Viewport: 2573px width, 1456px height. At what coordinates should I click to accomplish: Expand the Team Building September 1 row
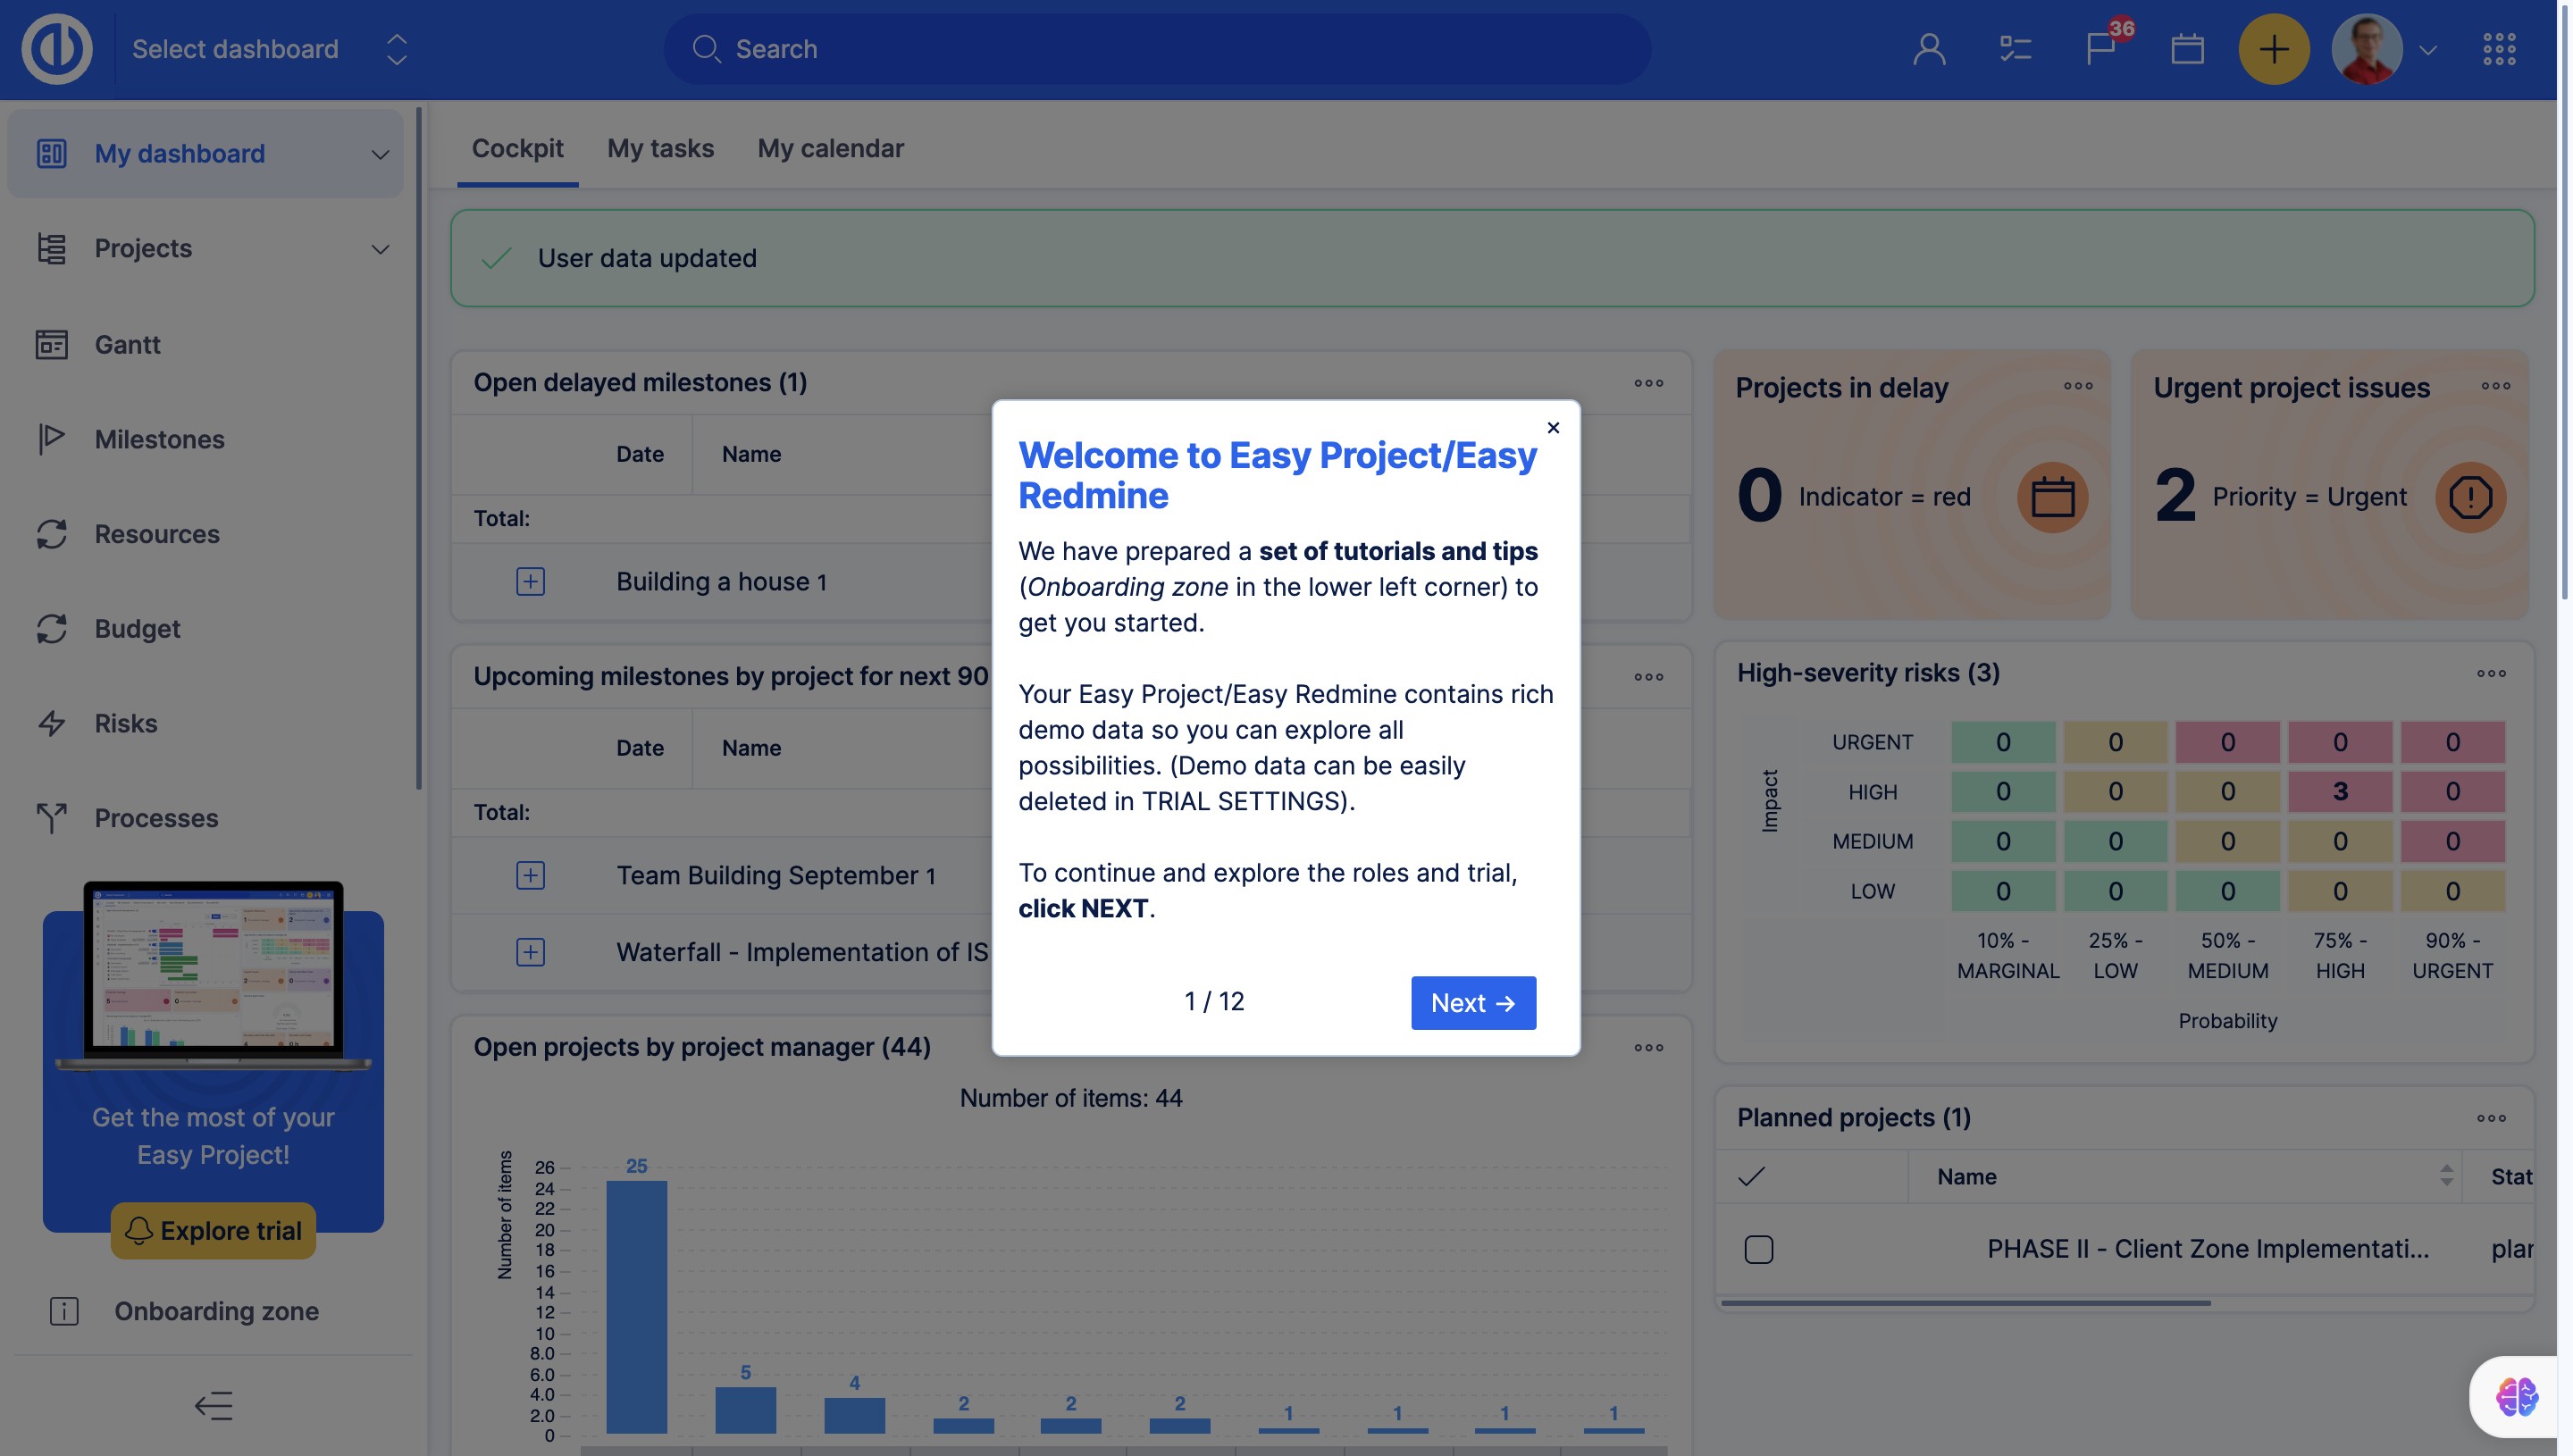pyautogui.click(x=530, y=875)
